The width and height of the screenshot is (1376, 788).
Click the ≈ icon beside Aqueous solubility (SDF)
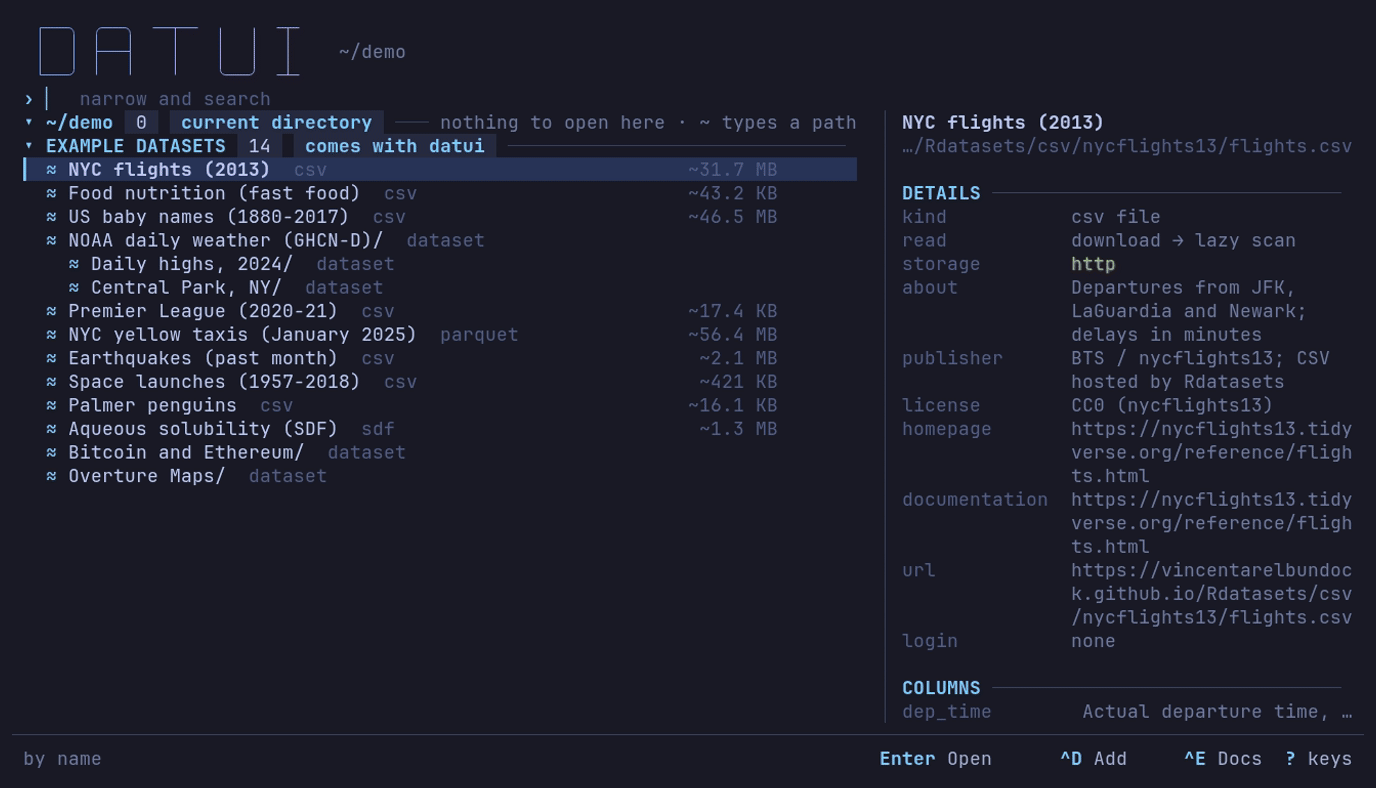(x=51, y=429)
